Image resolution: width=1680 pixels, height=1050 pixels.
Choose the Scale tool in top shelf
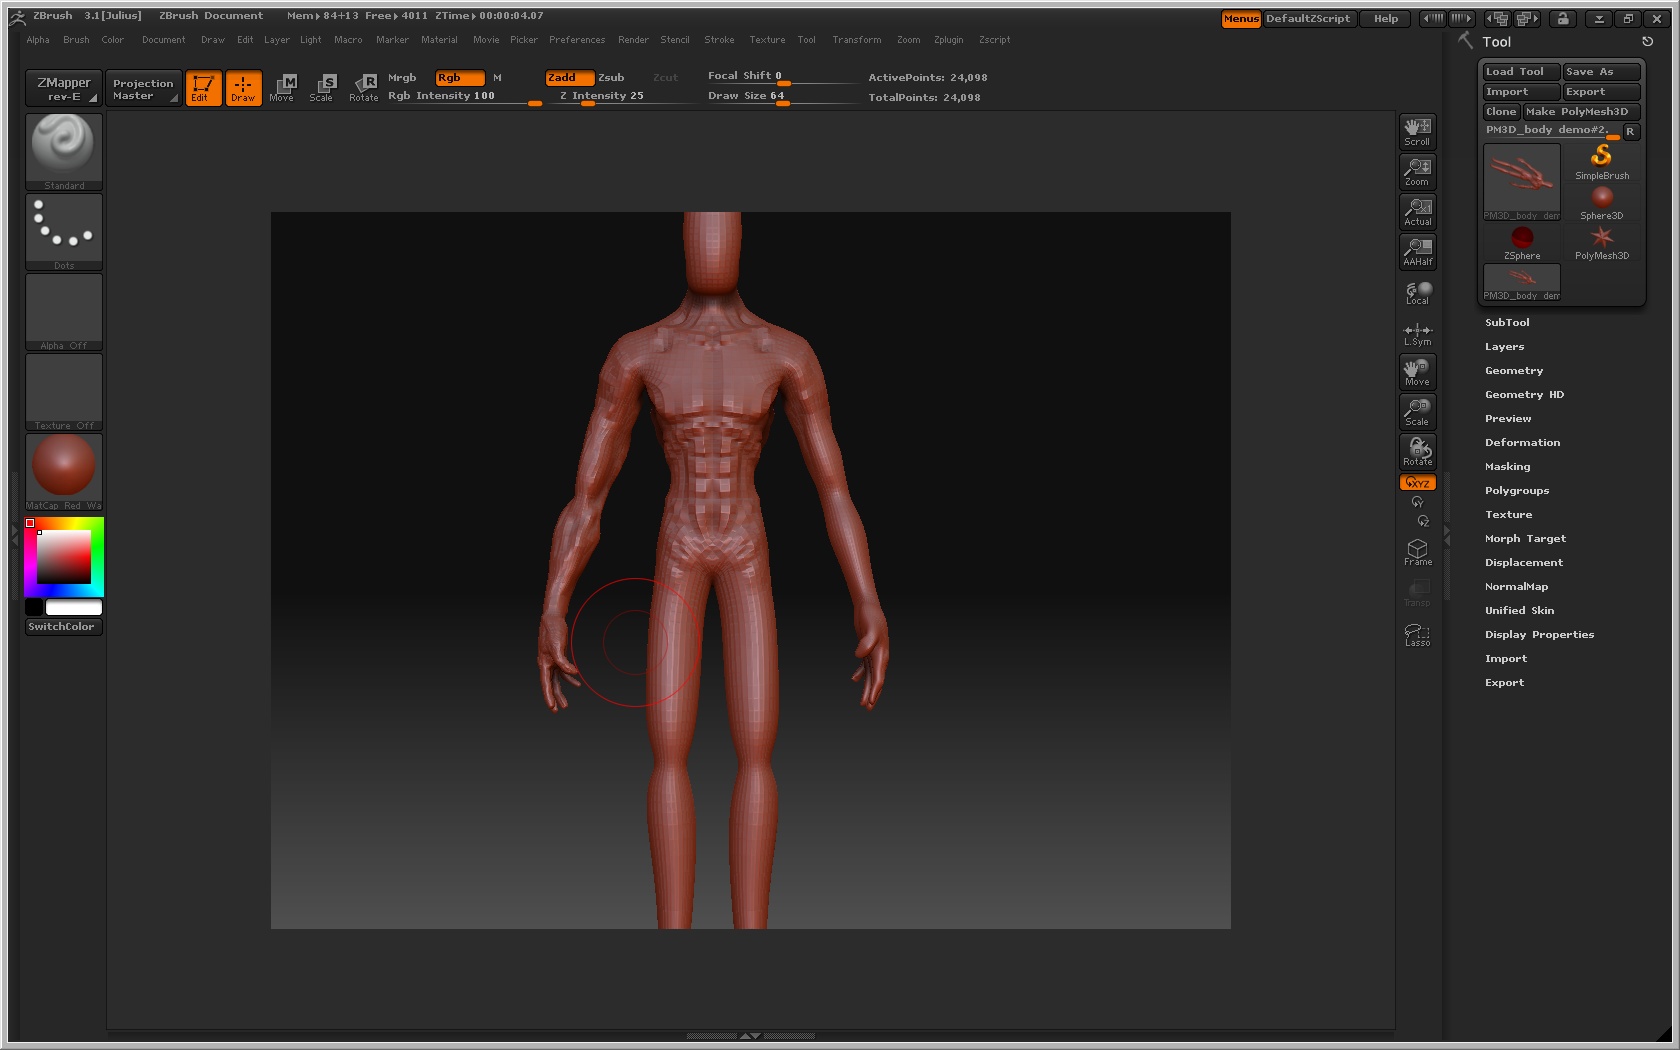coord(321,87)
